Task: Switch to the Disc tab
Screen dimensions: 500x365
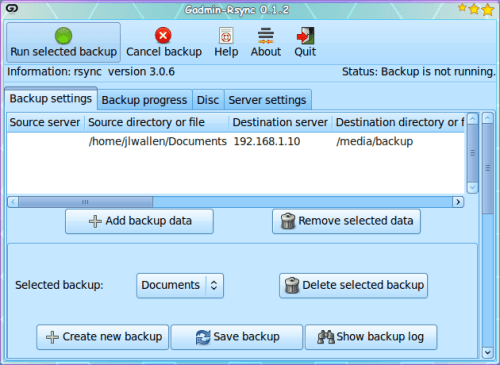Action: [208, 100]
